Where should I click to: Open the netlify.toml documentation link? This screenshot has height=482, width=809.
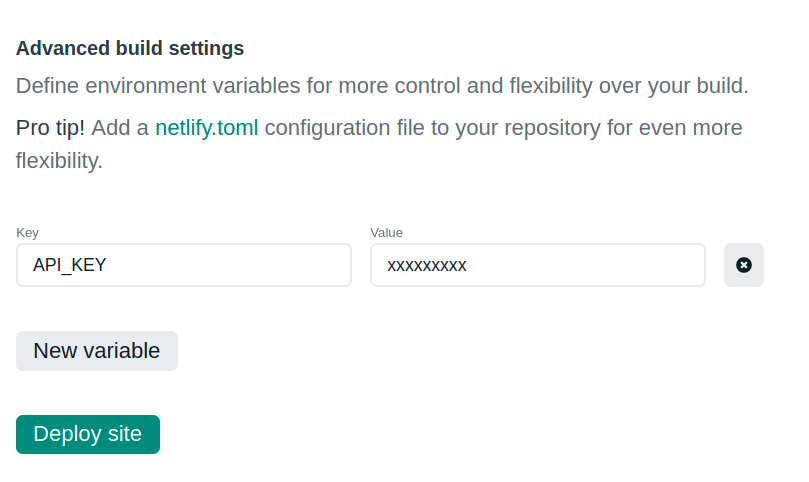coord(206,128)
